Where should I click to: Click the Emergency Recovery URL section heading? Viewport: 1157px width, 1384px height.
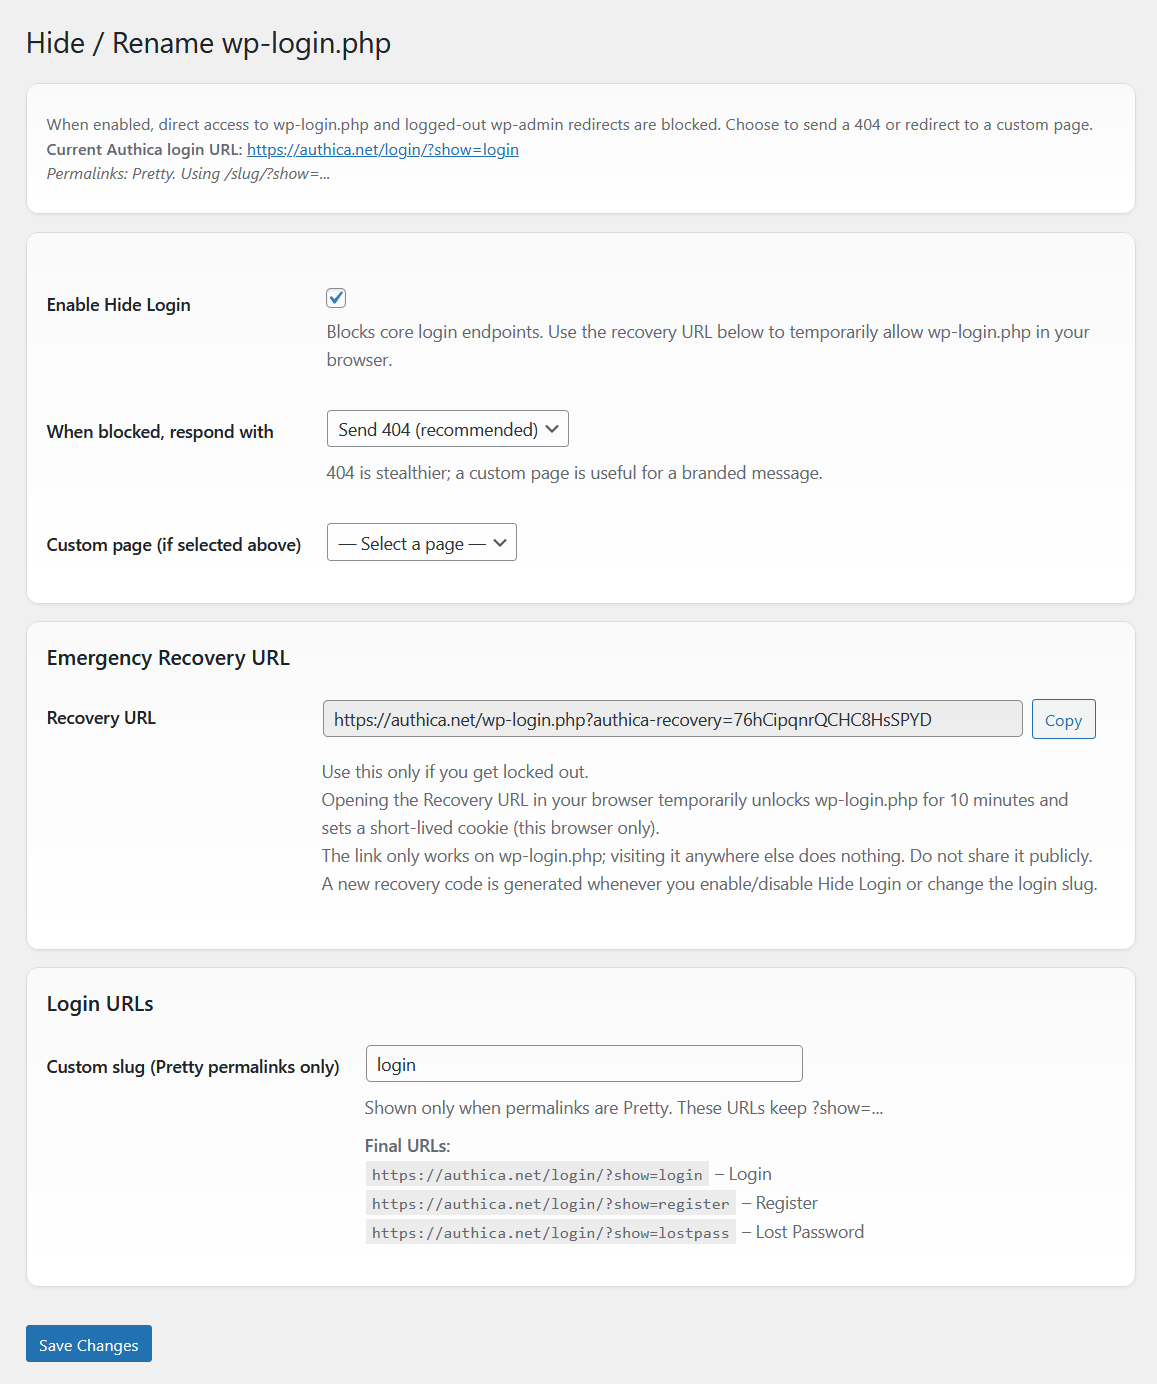(x=167, y=658)
